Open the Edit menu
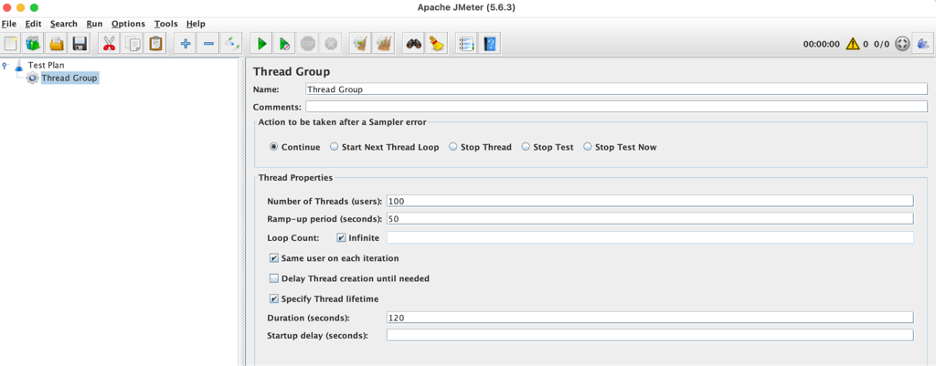936x366 pixels. [33, 24]
